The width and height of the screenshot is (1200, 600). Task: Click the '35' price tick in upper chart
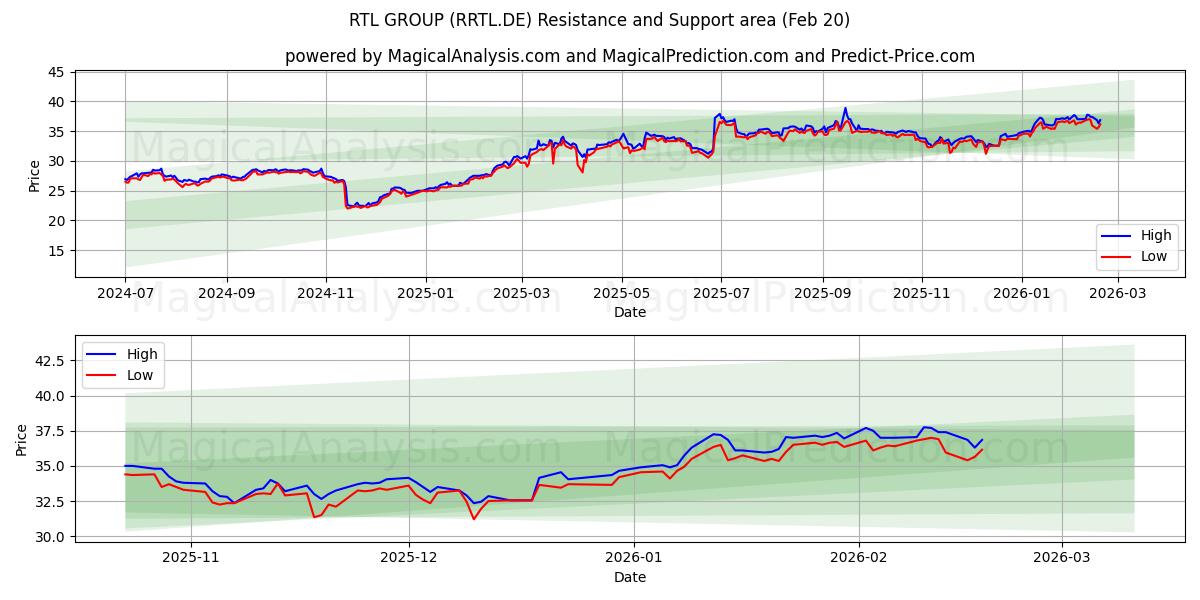[x=57, y=132]
